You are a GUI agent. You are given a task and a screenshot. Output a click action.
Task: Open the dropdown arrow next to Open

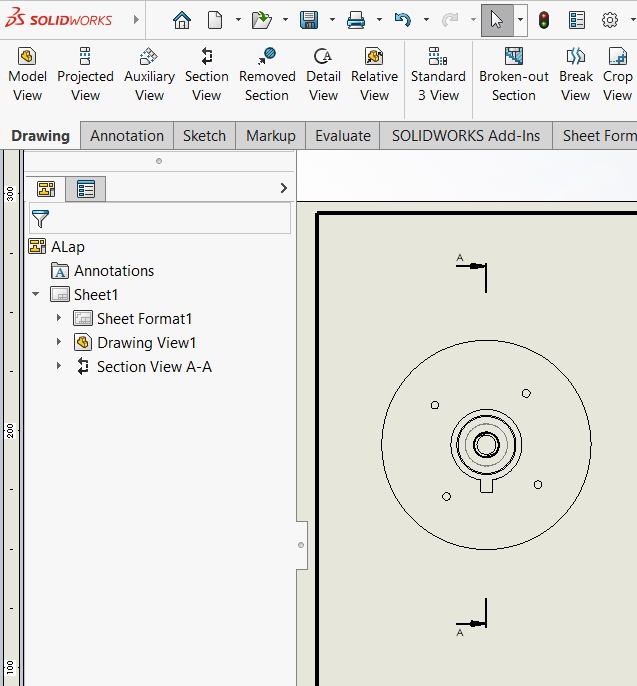285,20
